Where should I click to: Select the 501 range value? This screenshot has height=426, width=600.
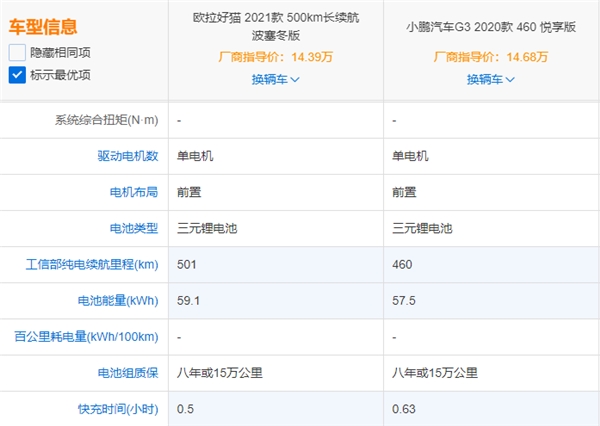186,264
